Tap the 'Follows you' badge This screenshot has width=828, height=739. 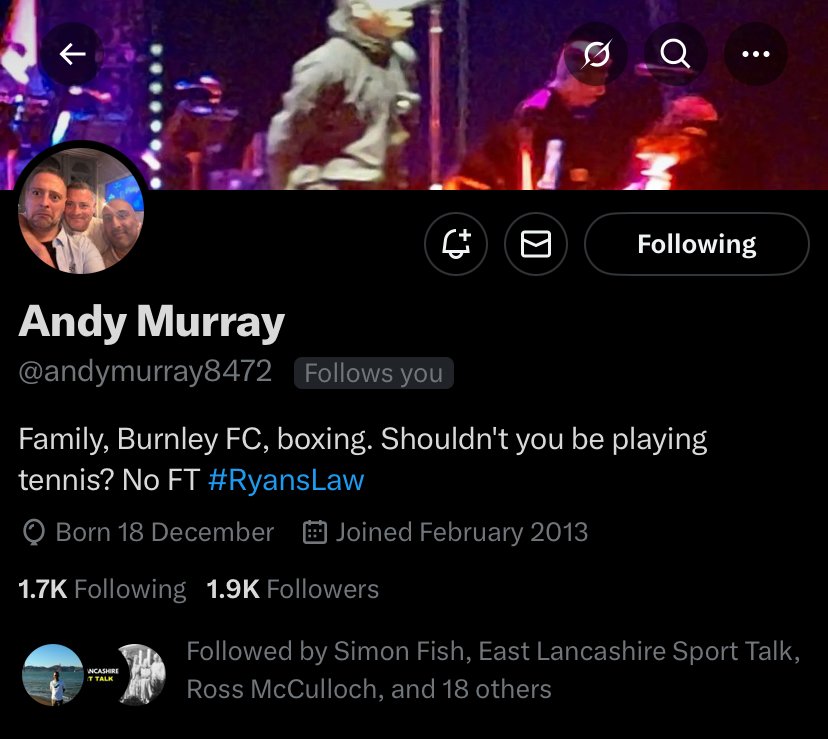373,373
